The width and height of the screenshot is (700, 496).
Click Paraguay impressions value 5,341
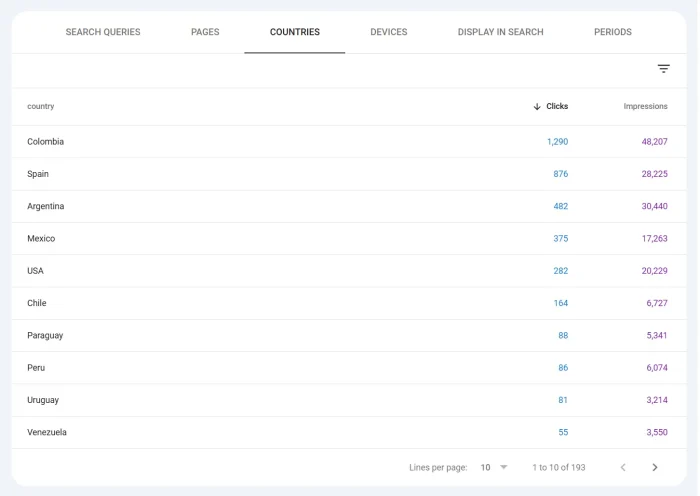657,335
